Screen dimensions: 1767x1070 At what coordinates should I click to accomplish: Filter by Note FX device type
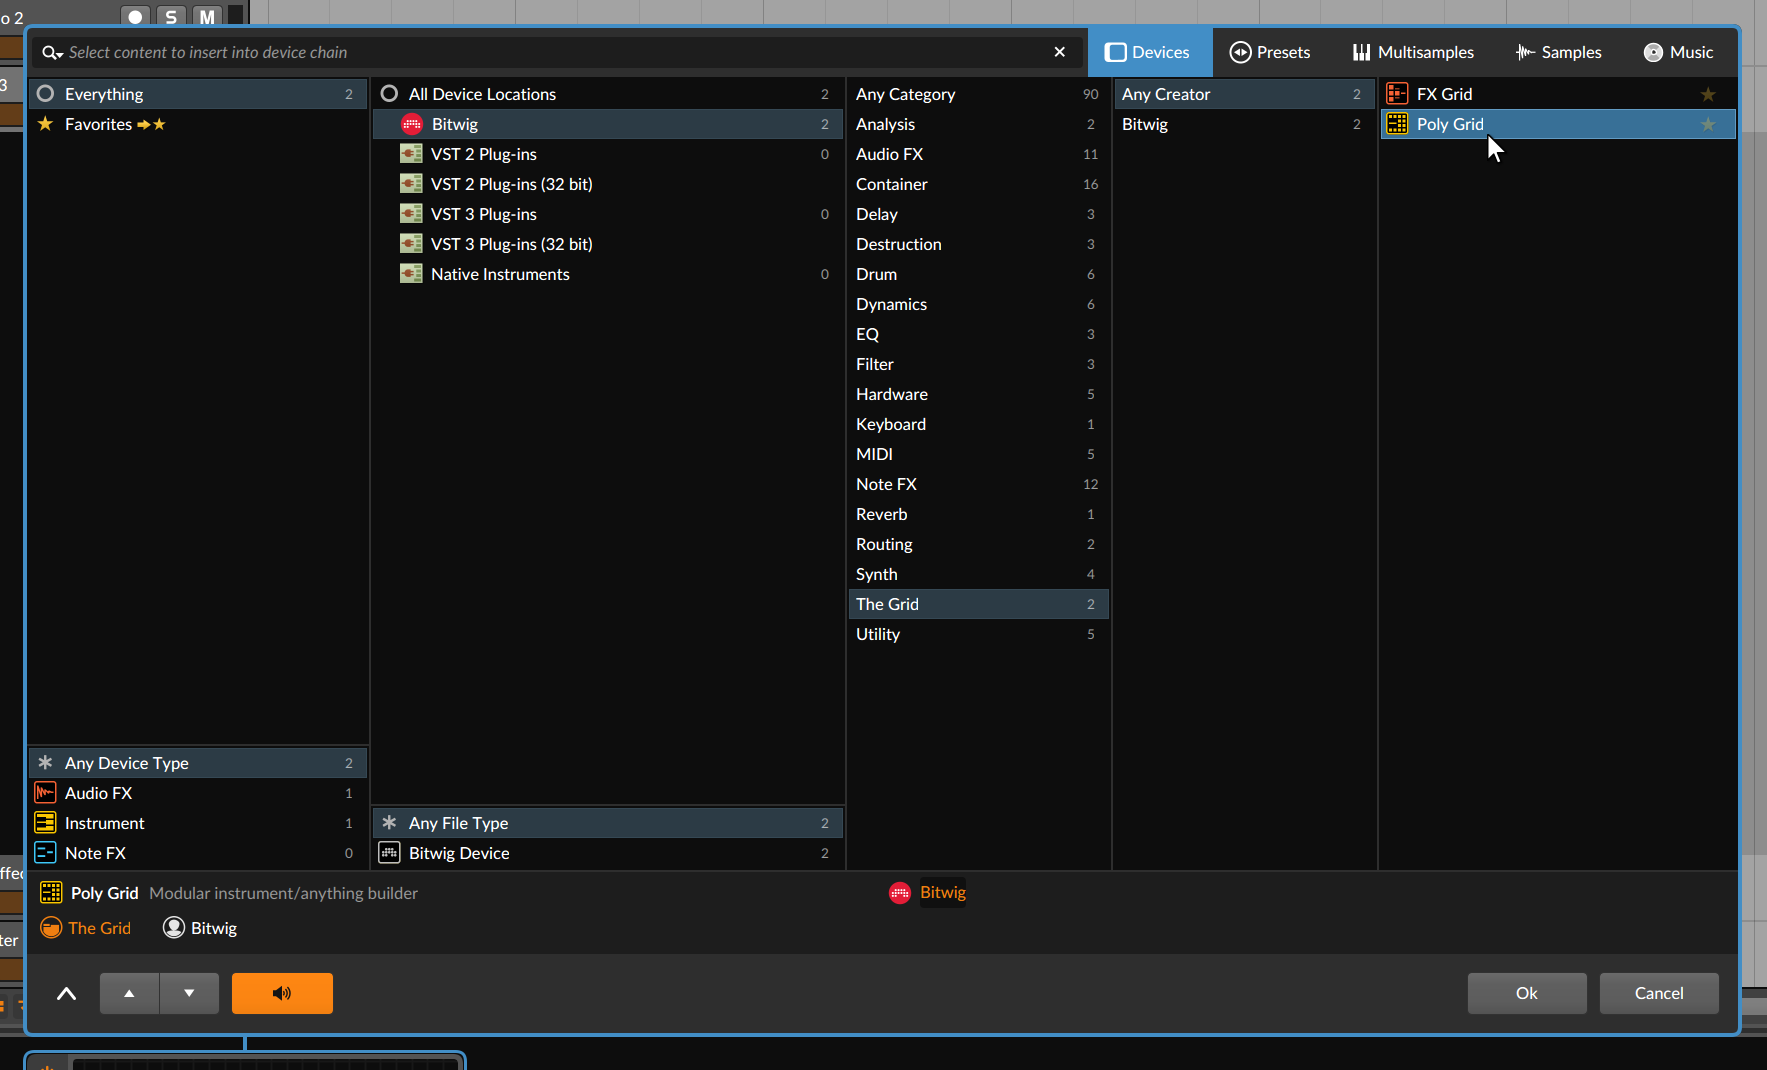pyautogui.click(x=197, y=853)
